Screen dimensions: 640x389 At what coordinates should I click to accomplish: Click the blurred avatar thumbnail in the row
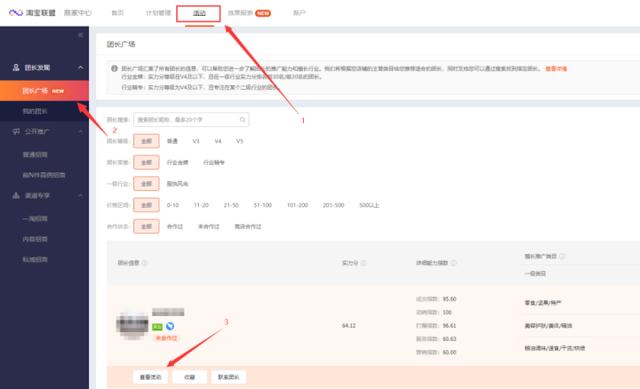tap(132, 325)
